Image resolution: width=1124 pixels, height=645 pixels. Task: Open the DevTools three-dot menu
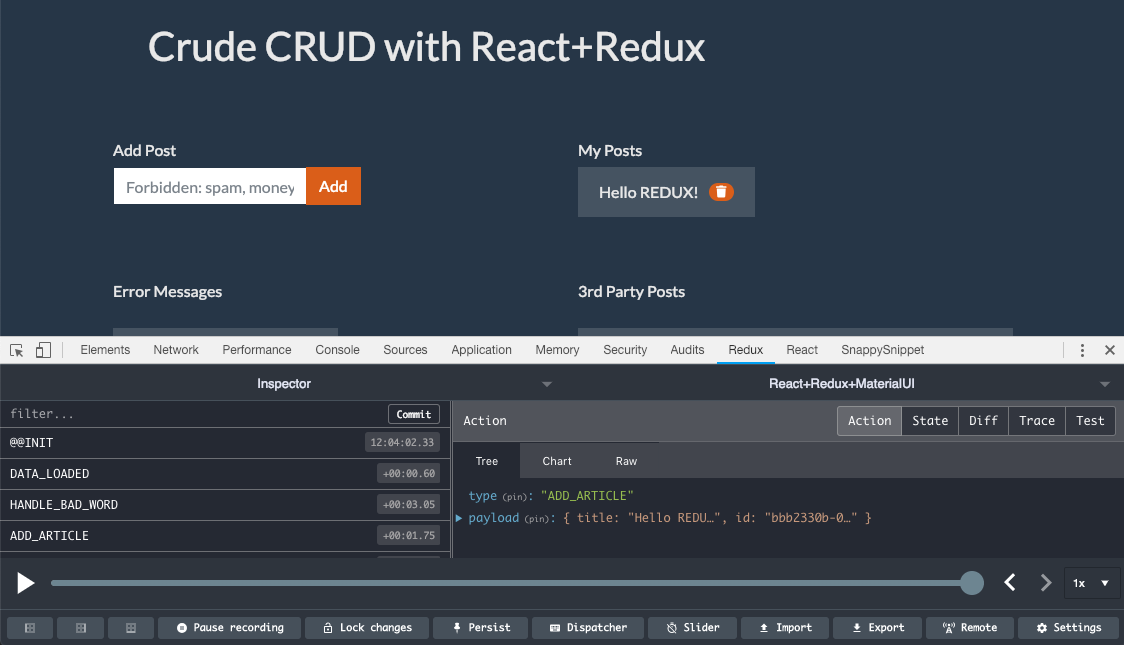click(1082, 350)
